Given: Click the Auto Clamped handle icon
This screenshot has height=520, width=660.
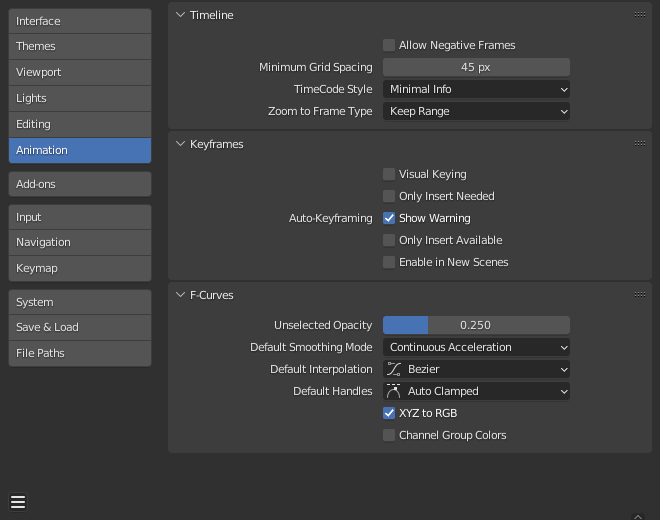Looking at the screenshot, I should pos(394,391).
